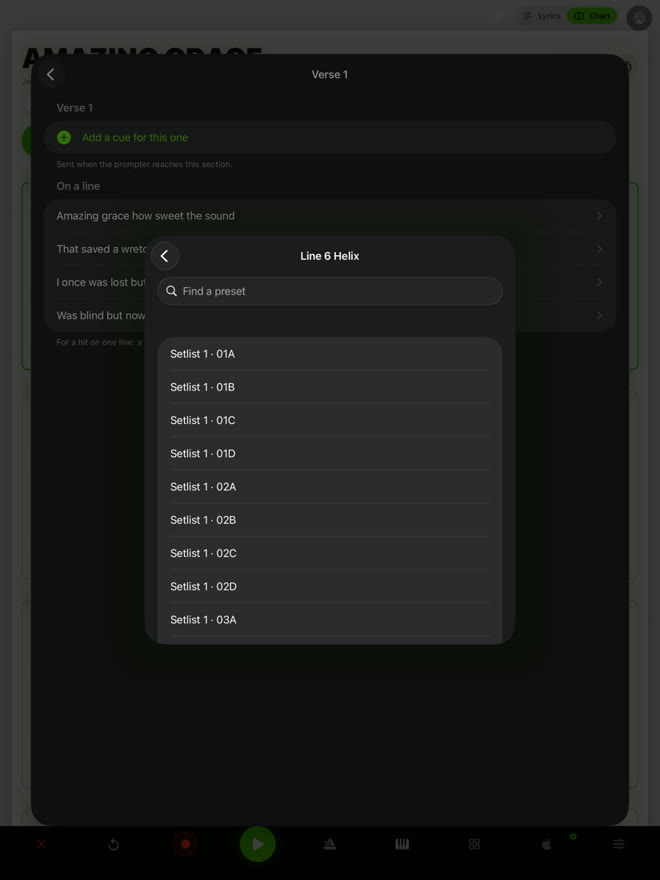Open the 'That saved a wretch' line text
660x880 pixels.
click(101, 249)
